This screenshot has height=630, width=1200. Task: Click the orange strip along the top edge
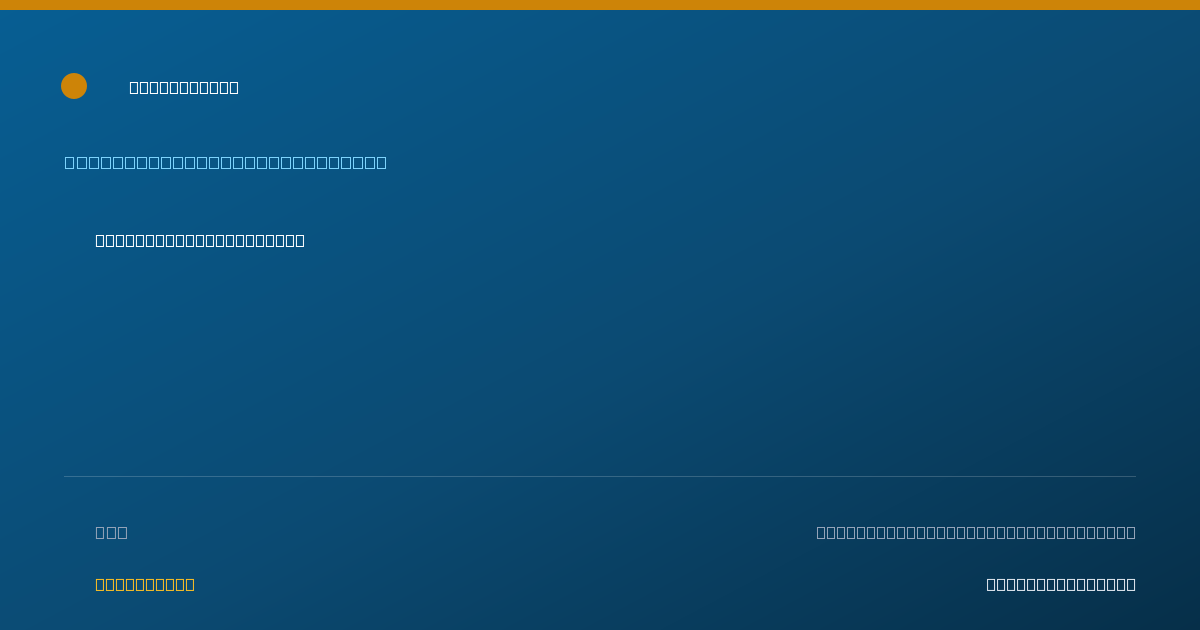click(x=600, y=5)
